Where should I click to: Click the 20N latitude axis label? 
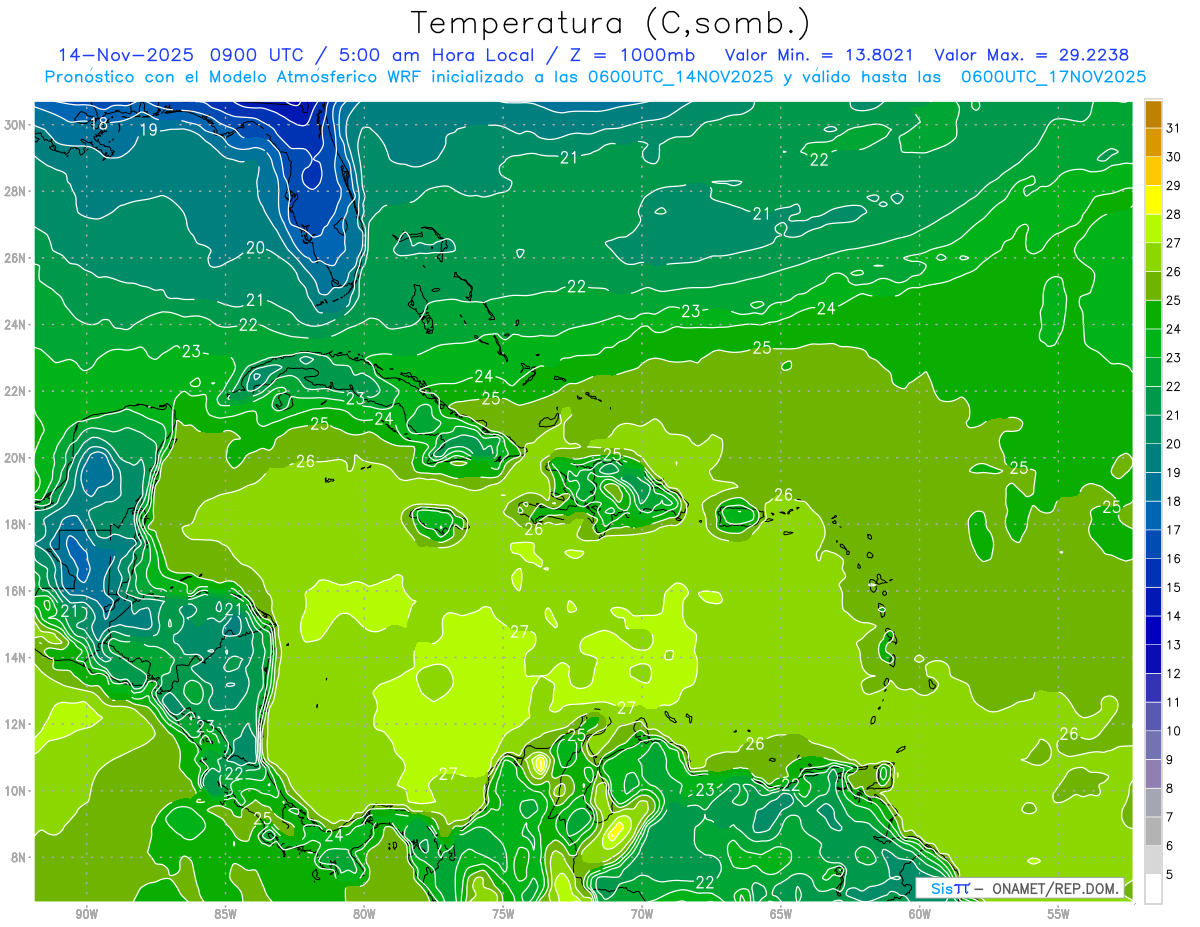point(16,458)
